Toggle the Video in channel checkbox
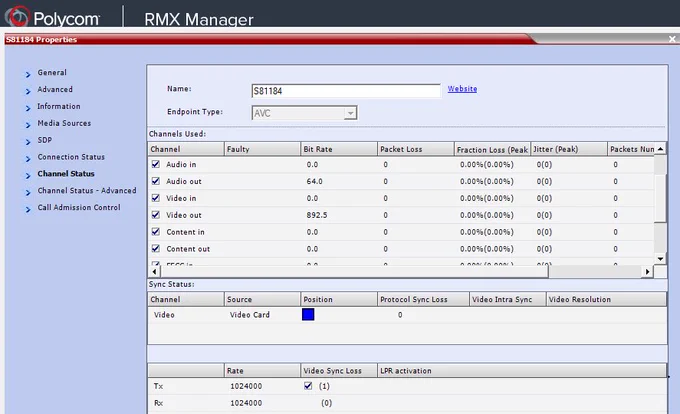 point(156,198)
